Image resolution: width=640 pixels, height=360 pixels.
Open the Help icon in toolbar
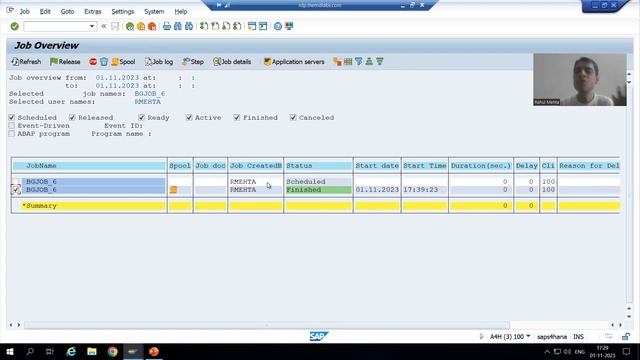278,27
